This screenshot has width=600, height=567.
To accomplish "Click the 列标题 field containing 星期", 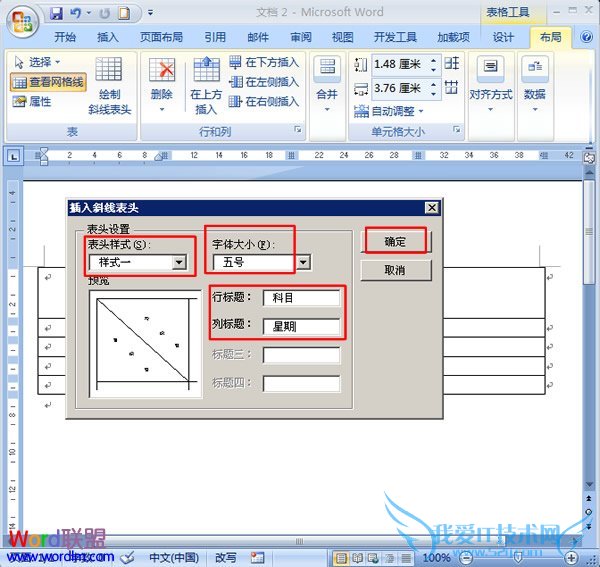I will coord(302,326).
